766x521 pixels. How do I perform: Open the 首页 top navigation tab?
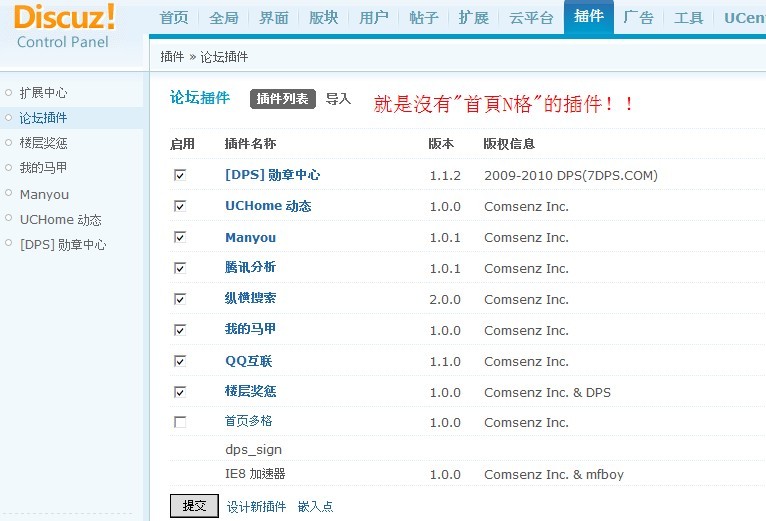174,18
